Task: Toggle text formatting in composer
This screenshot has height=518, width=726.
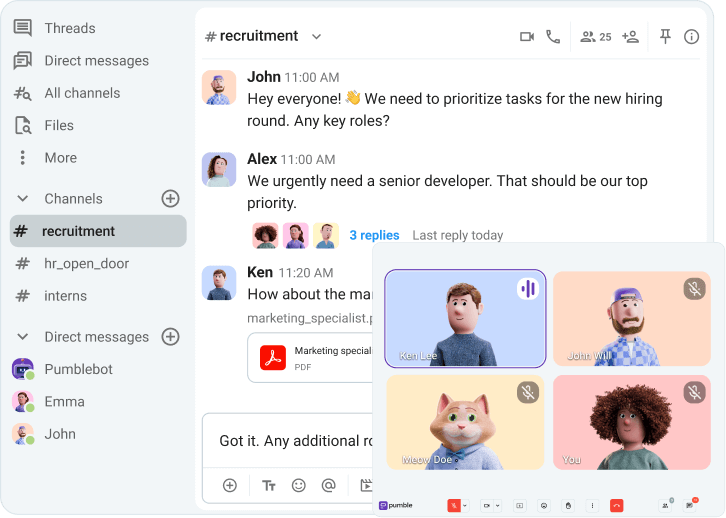Action: [269, 486]
